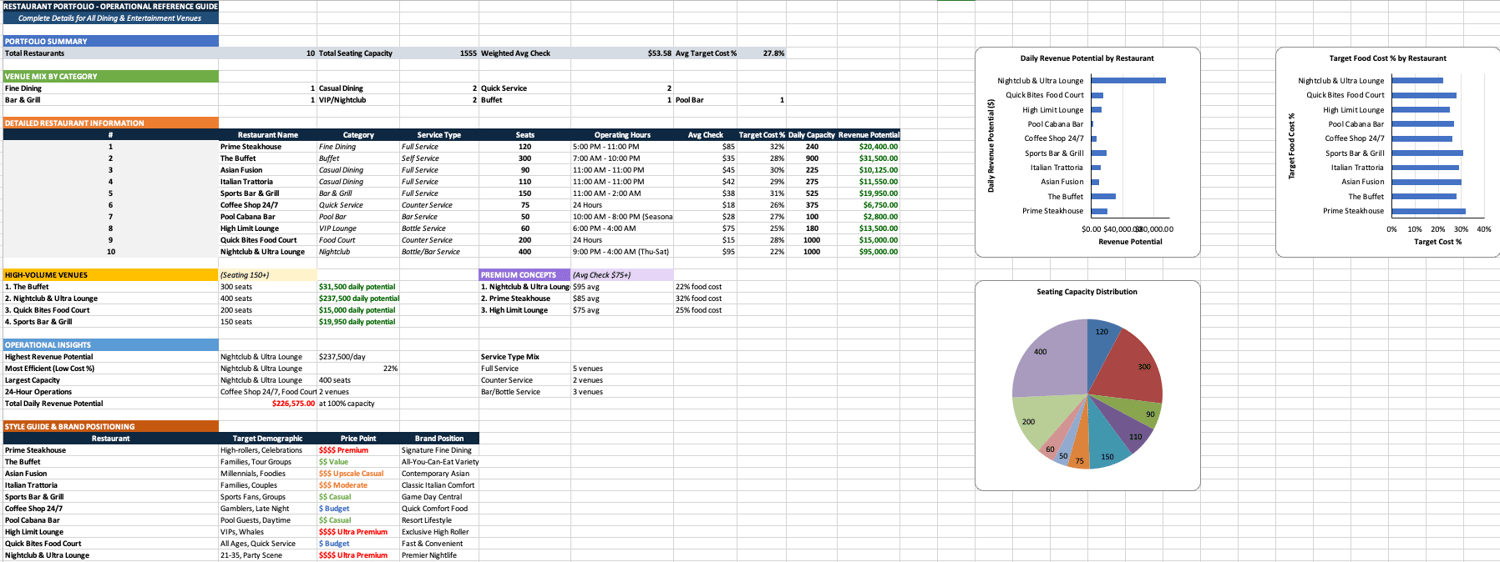Click the $45 avg check for Asian Fusion
Image resolution: width=1500 pixels, height=562 pixels.
(706, 170)
